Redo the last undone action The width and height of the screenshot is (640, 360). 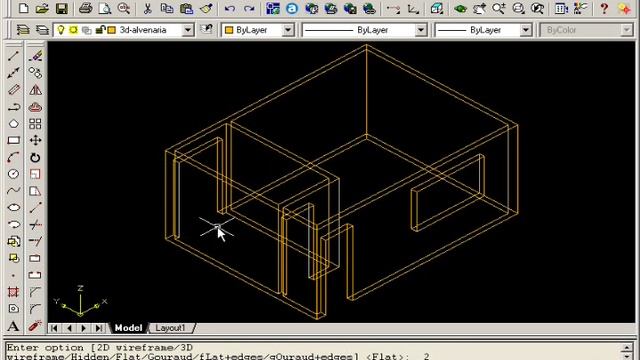click(249, 8)
